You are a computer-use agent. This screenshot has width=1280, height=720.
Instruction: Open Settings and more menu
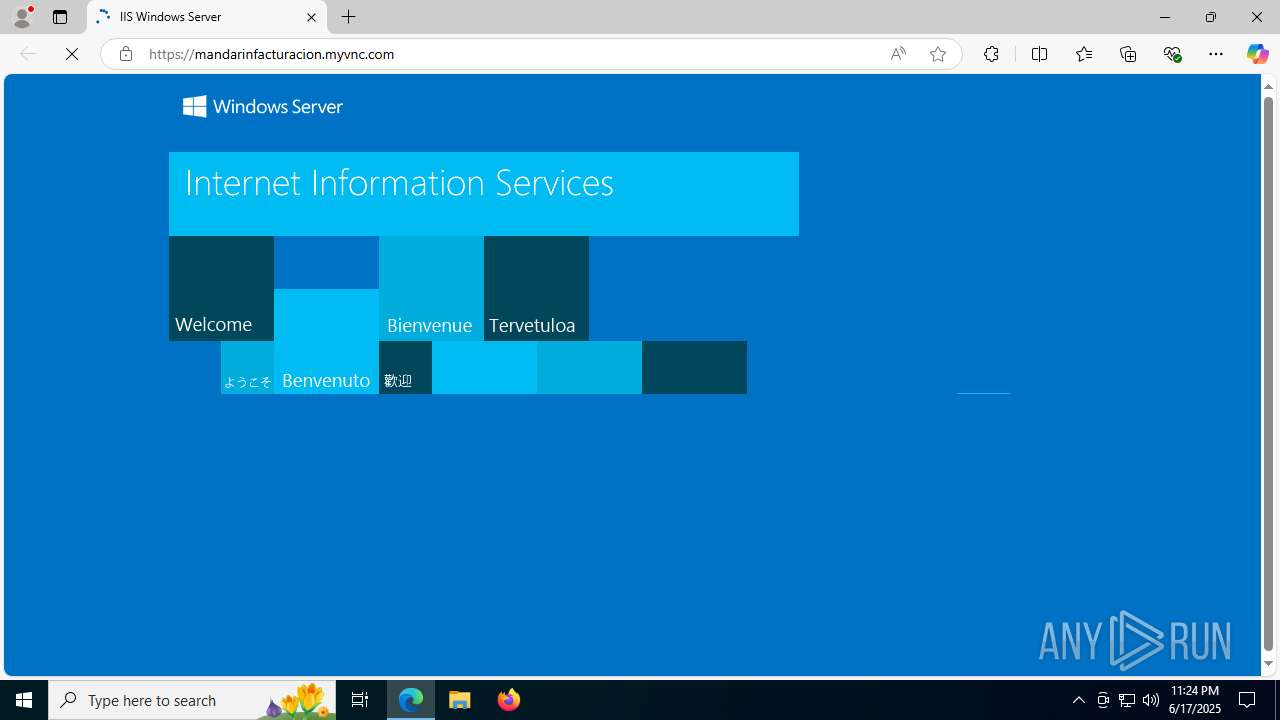(x=1216, y=54)
